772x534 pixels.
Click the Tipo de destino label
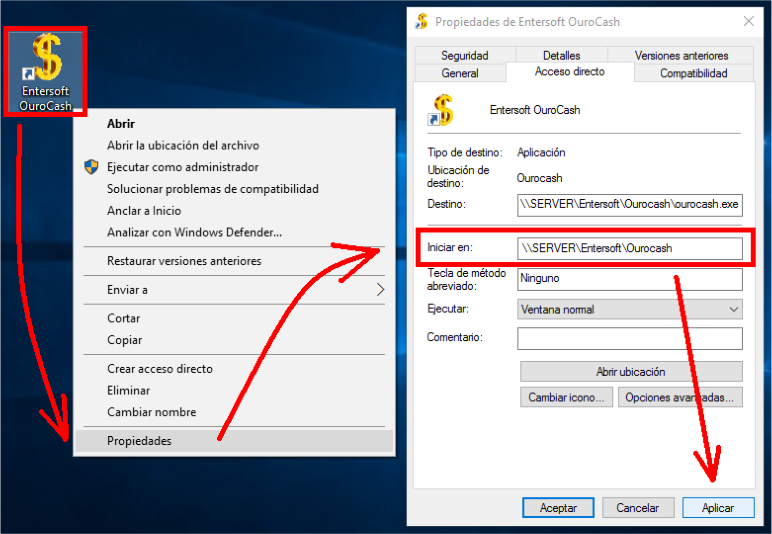pyautogui.click(x=465, y=153)
